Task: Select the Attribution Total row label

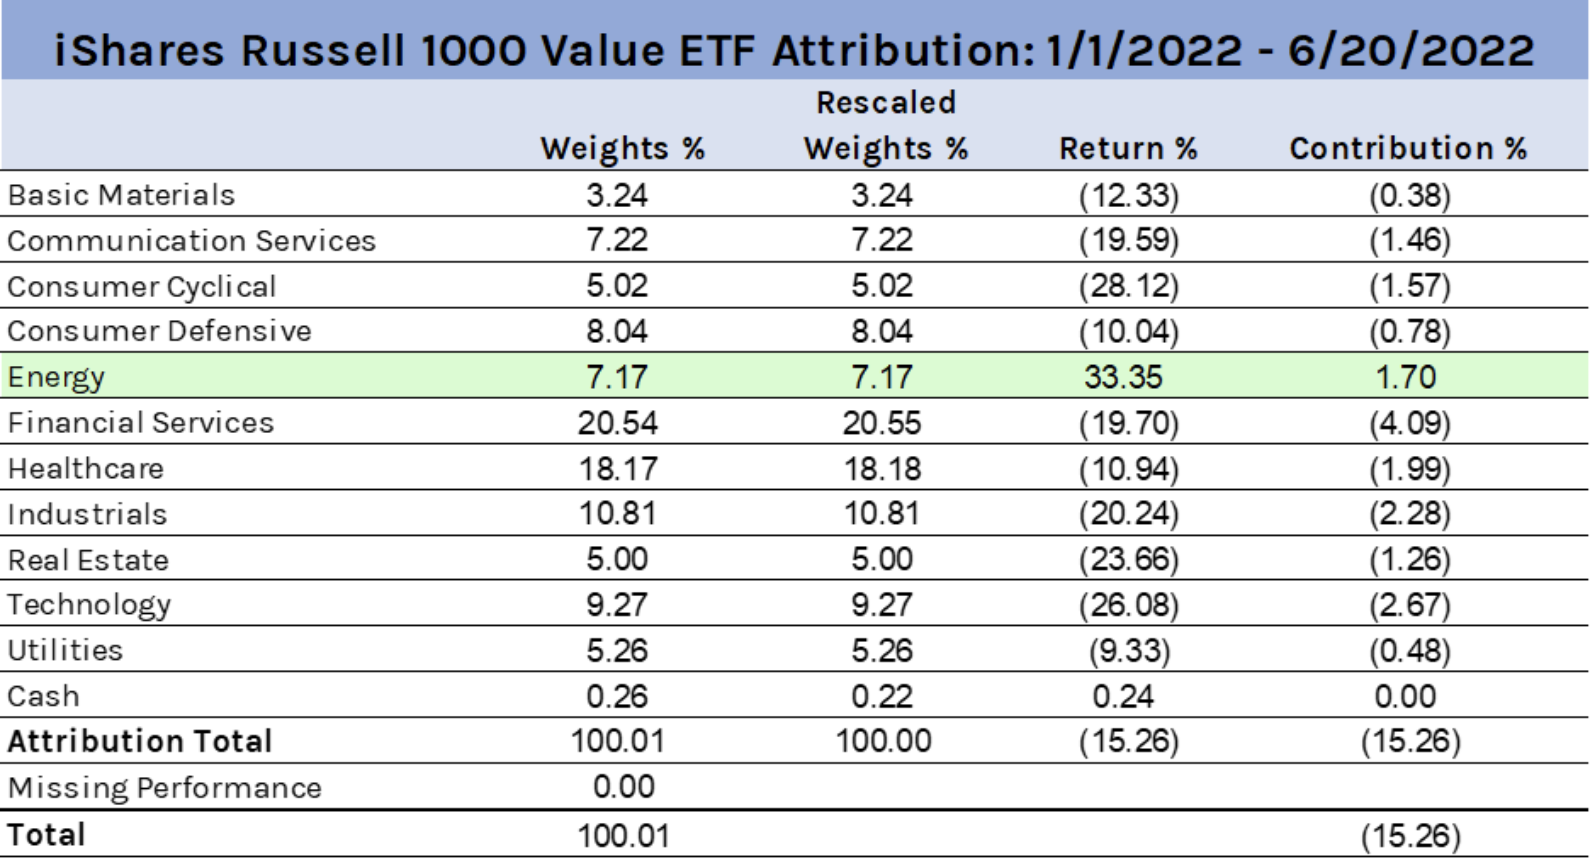Action: 140,741
